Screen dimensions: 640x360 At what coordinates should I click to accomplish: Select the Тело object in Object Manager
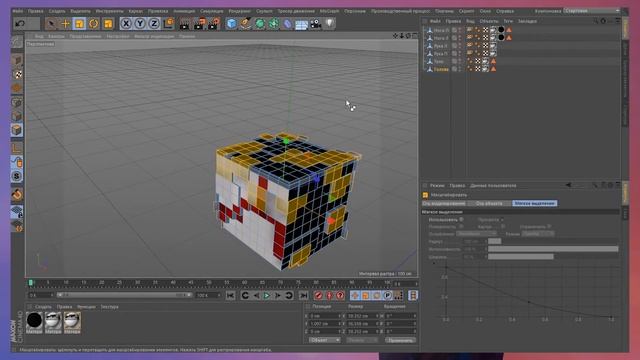[439, 62]
